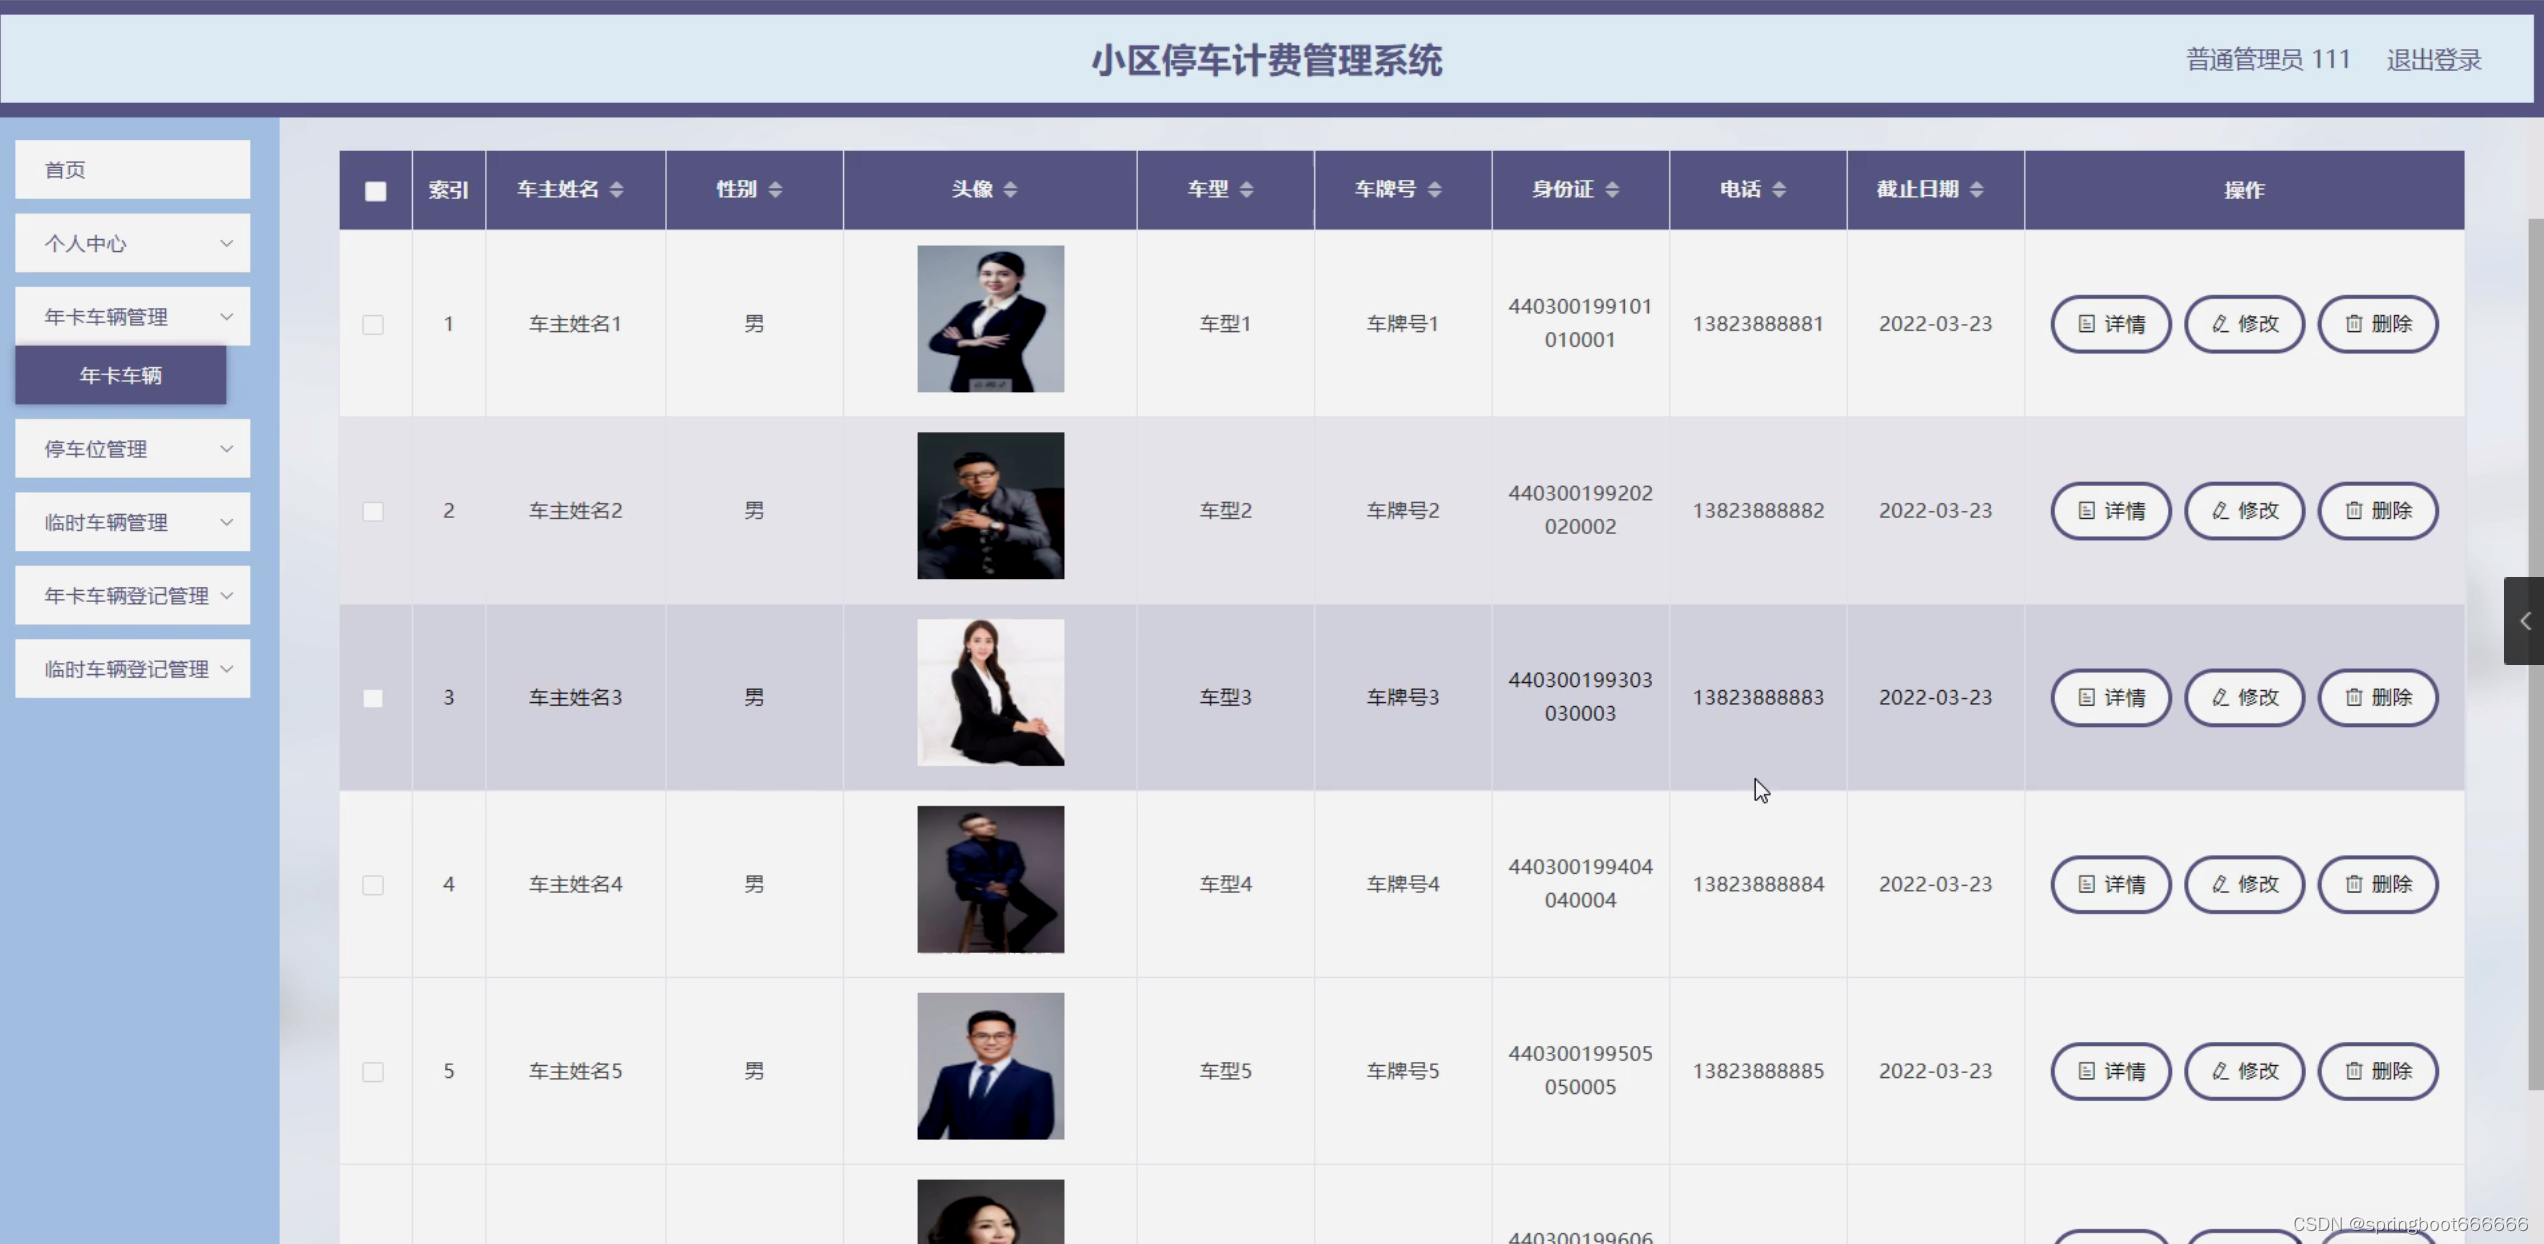Sort by 车牌号 column sort icon
The image size is (2544, 1244).
[x=1434, y=190]
